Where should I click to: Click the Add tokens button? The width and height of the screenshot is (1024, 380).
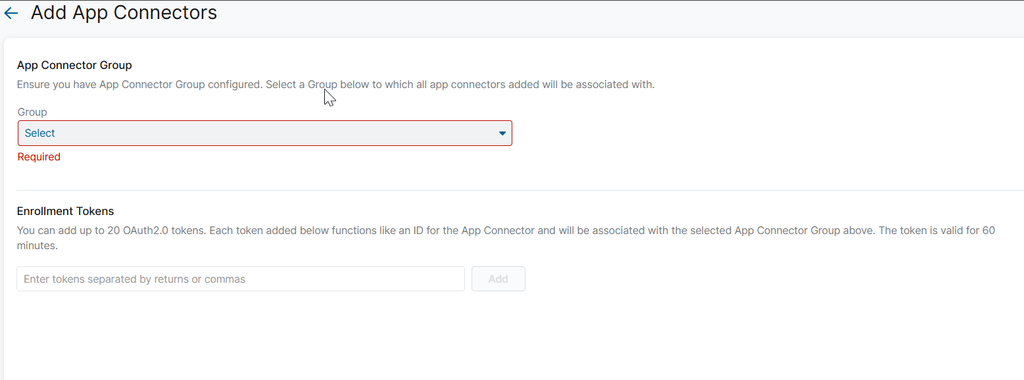click(498, 279)
